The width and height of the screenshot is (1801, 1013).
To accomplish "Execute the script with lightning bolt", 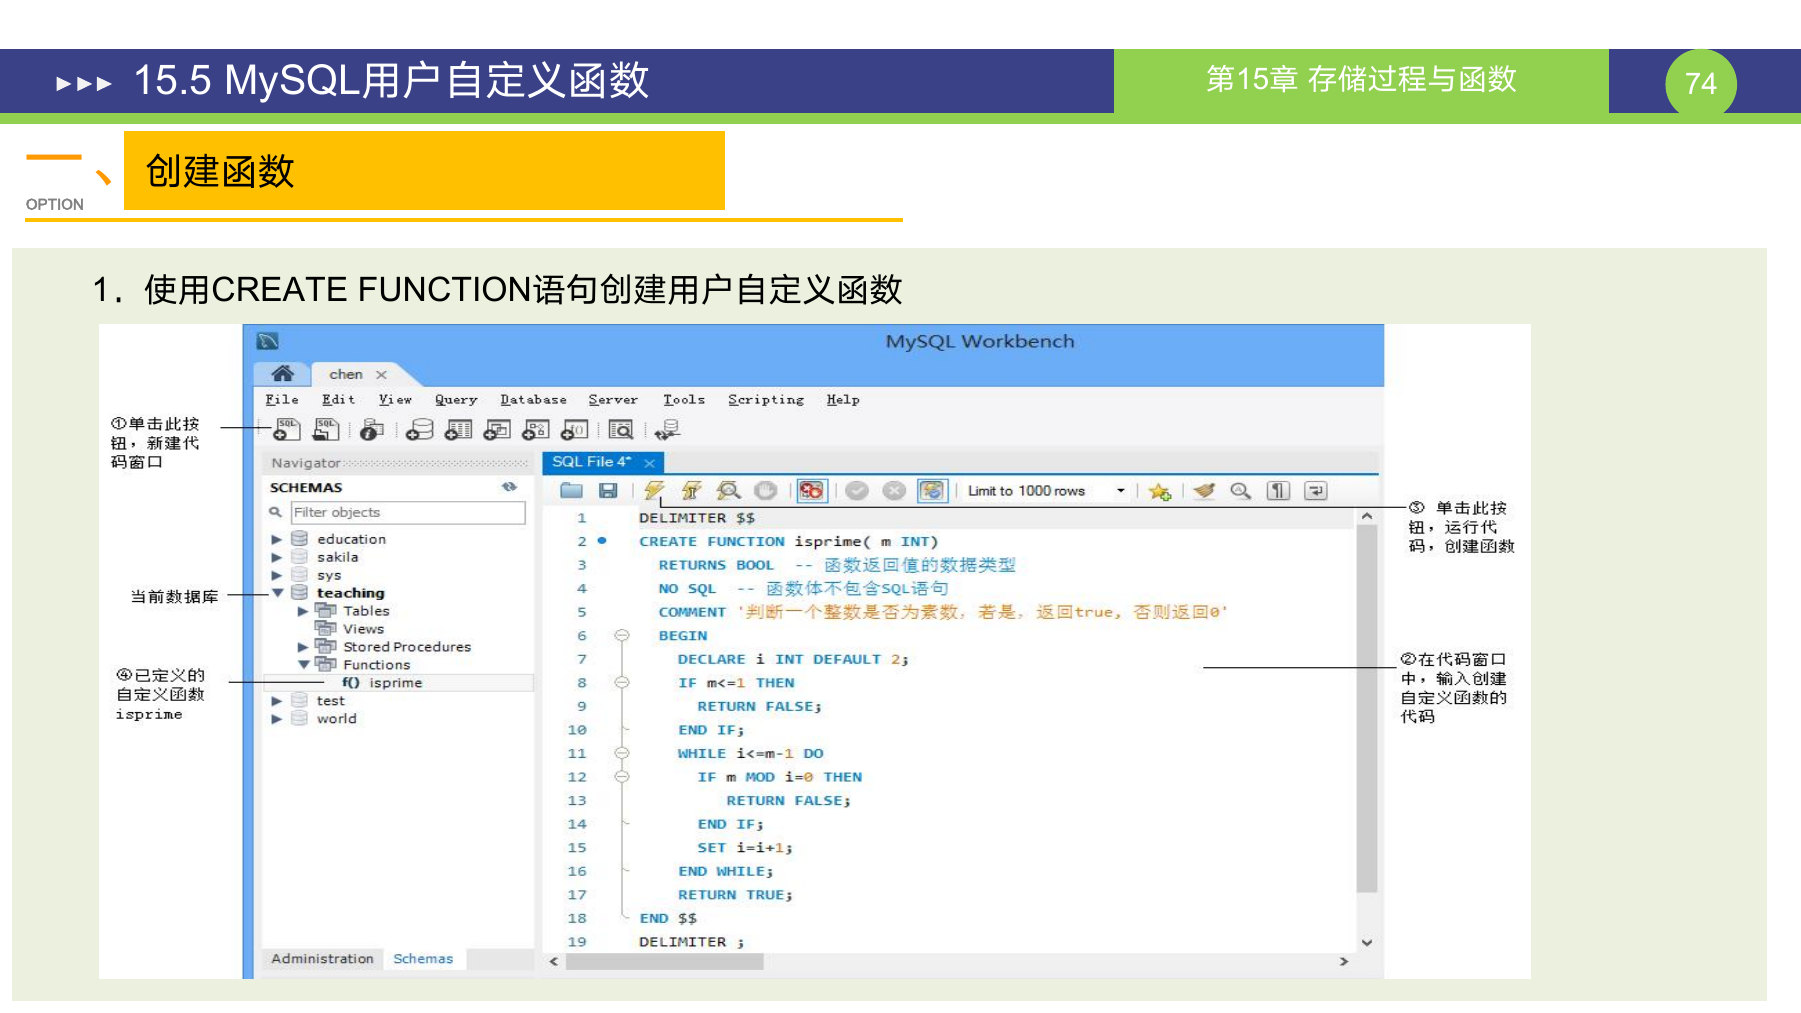I will [654, 490].
